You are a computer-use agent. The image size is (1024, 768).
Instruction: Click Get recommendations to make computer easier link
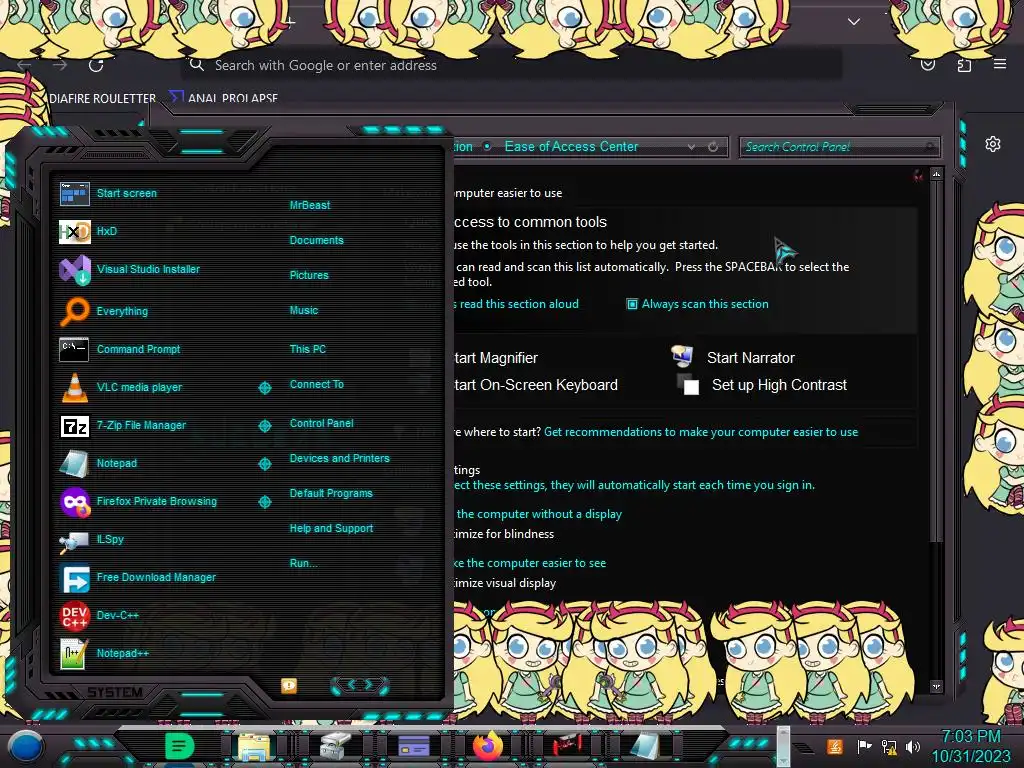(701, 432)
